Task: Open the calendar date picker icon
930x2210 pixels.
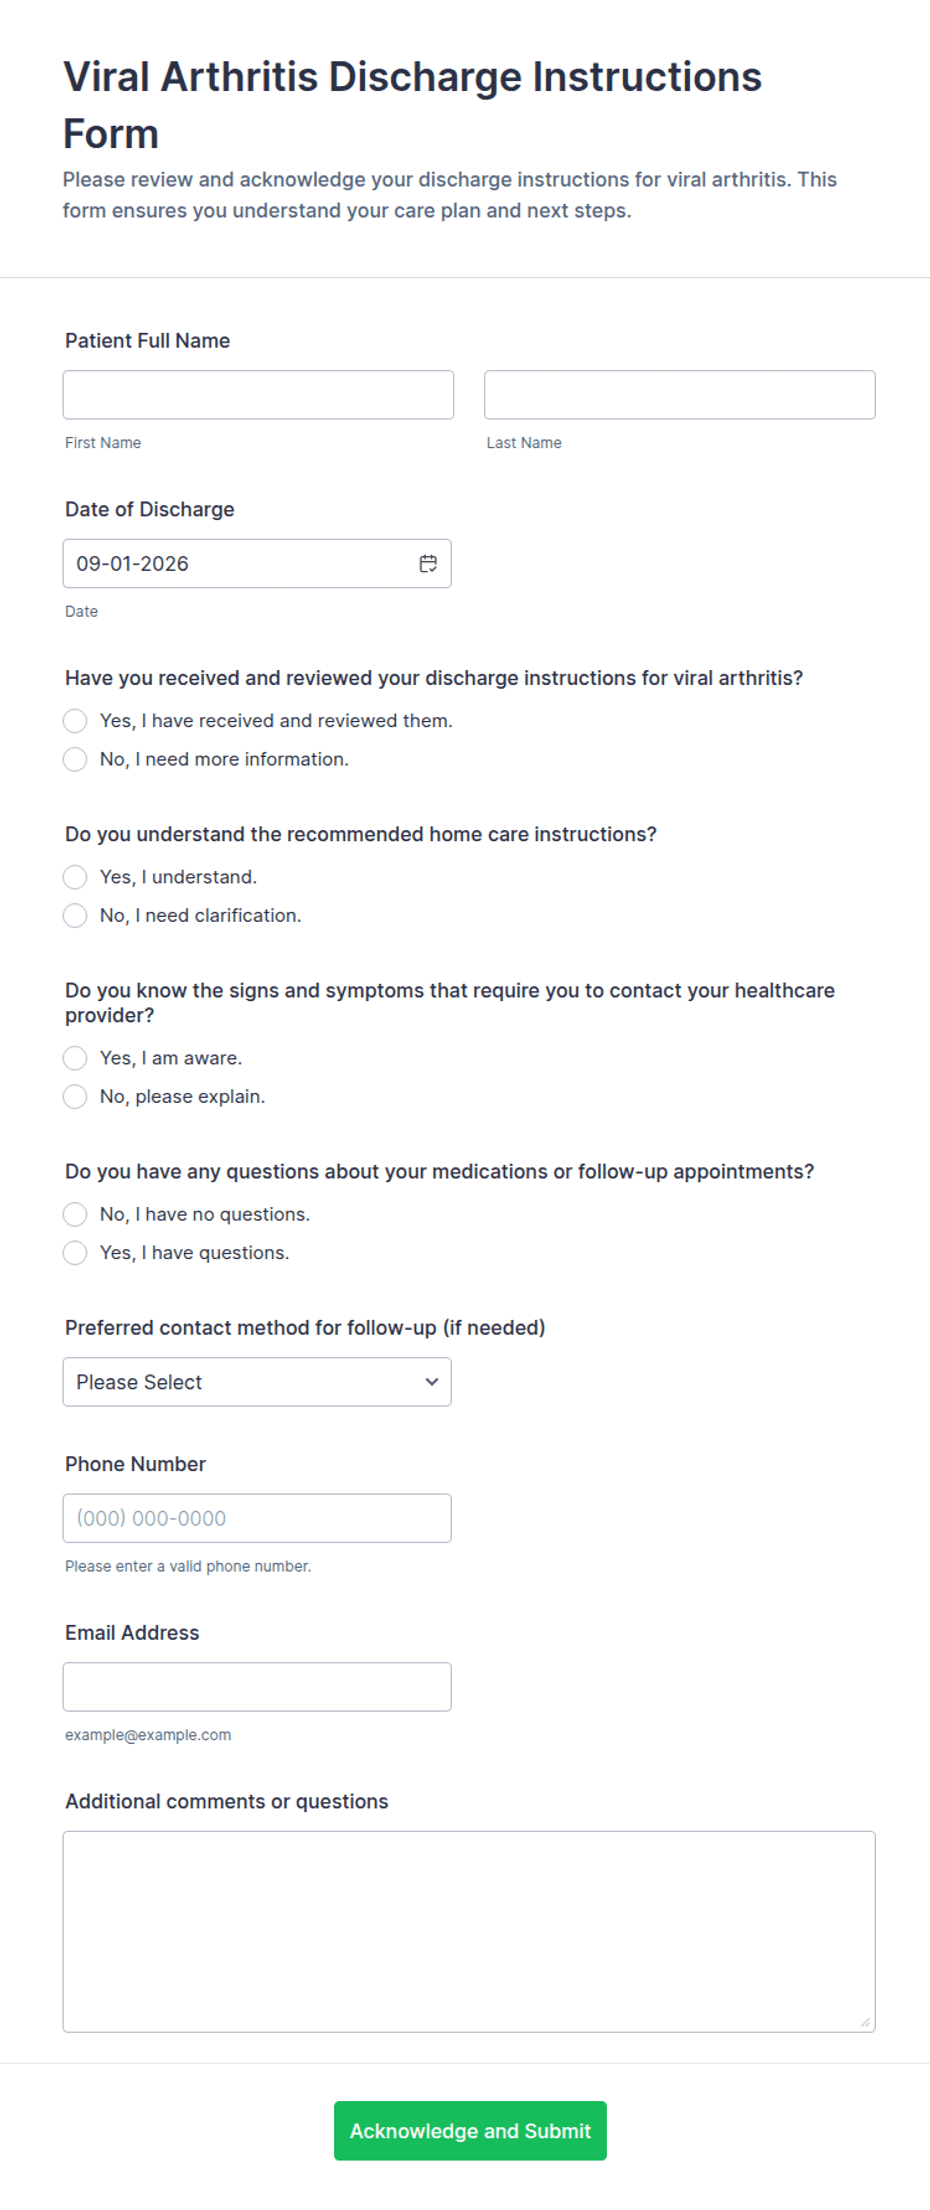Action: [428, 564]
